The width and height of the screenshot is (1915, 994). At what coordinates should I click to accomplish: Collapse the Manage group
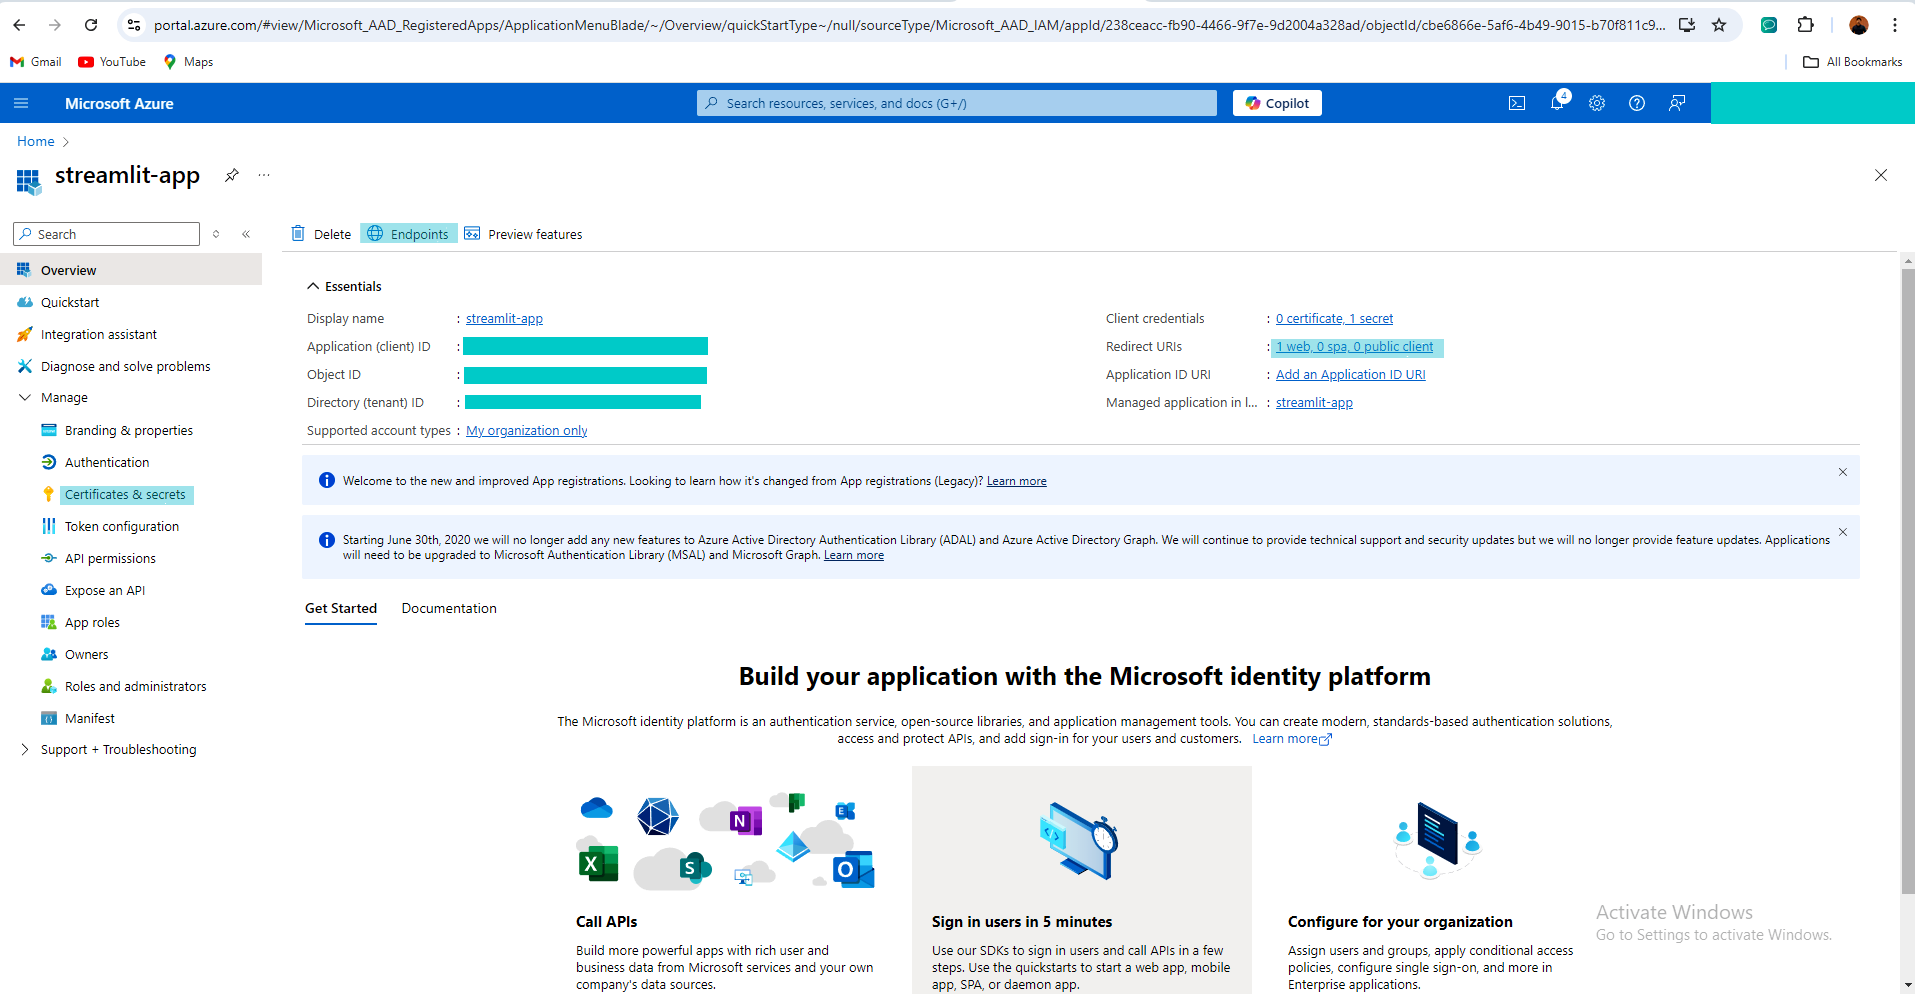[25, 396]
